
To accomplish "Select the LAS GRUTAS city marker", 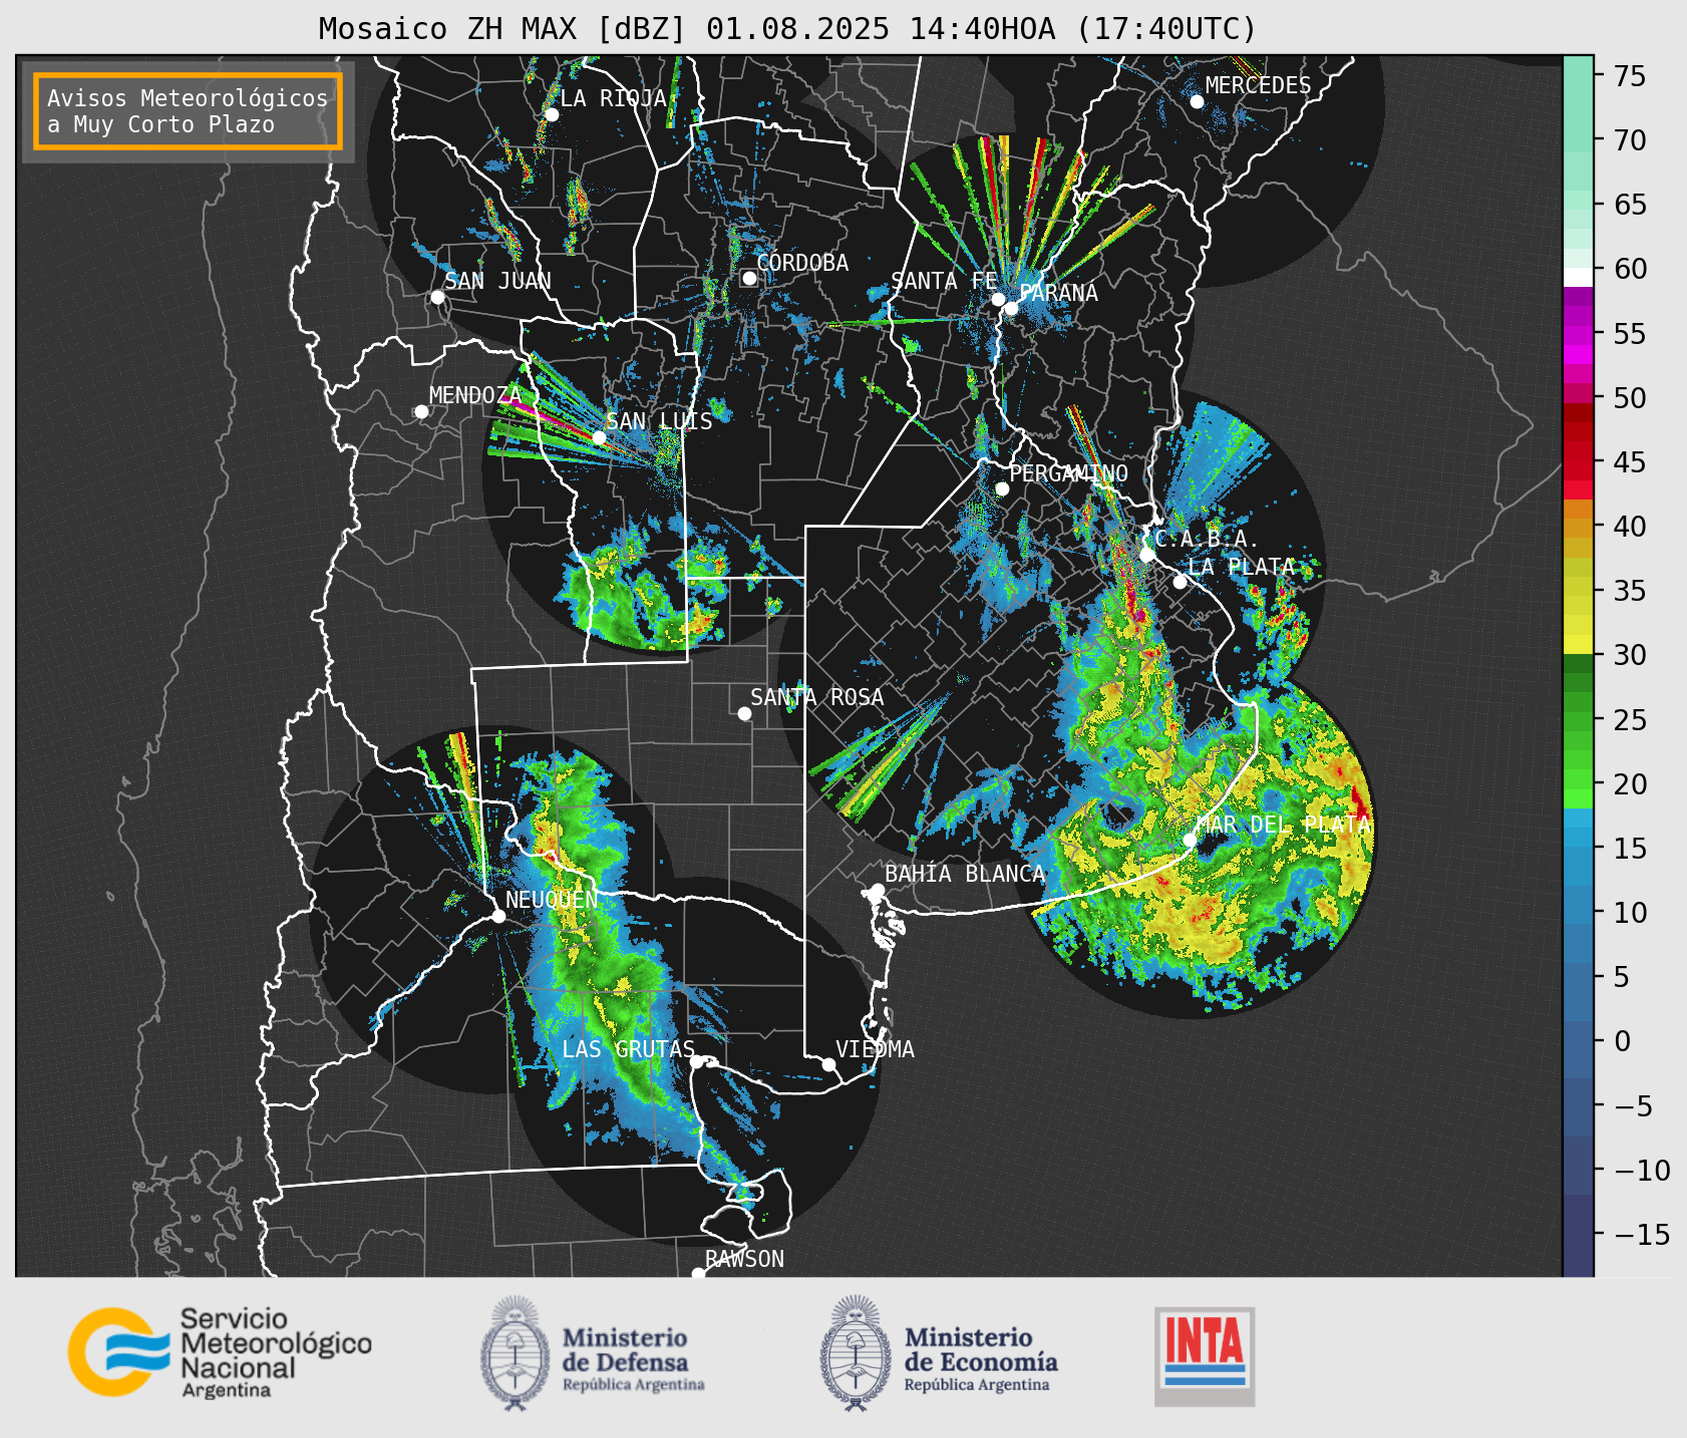I will point(697,1062).
